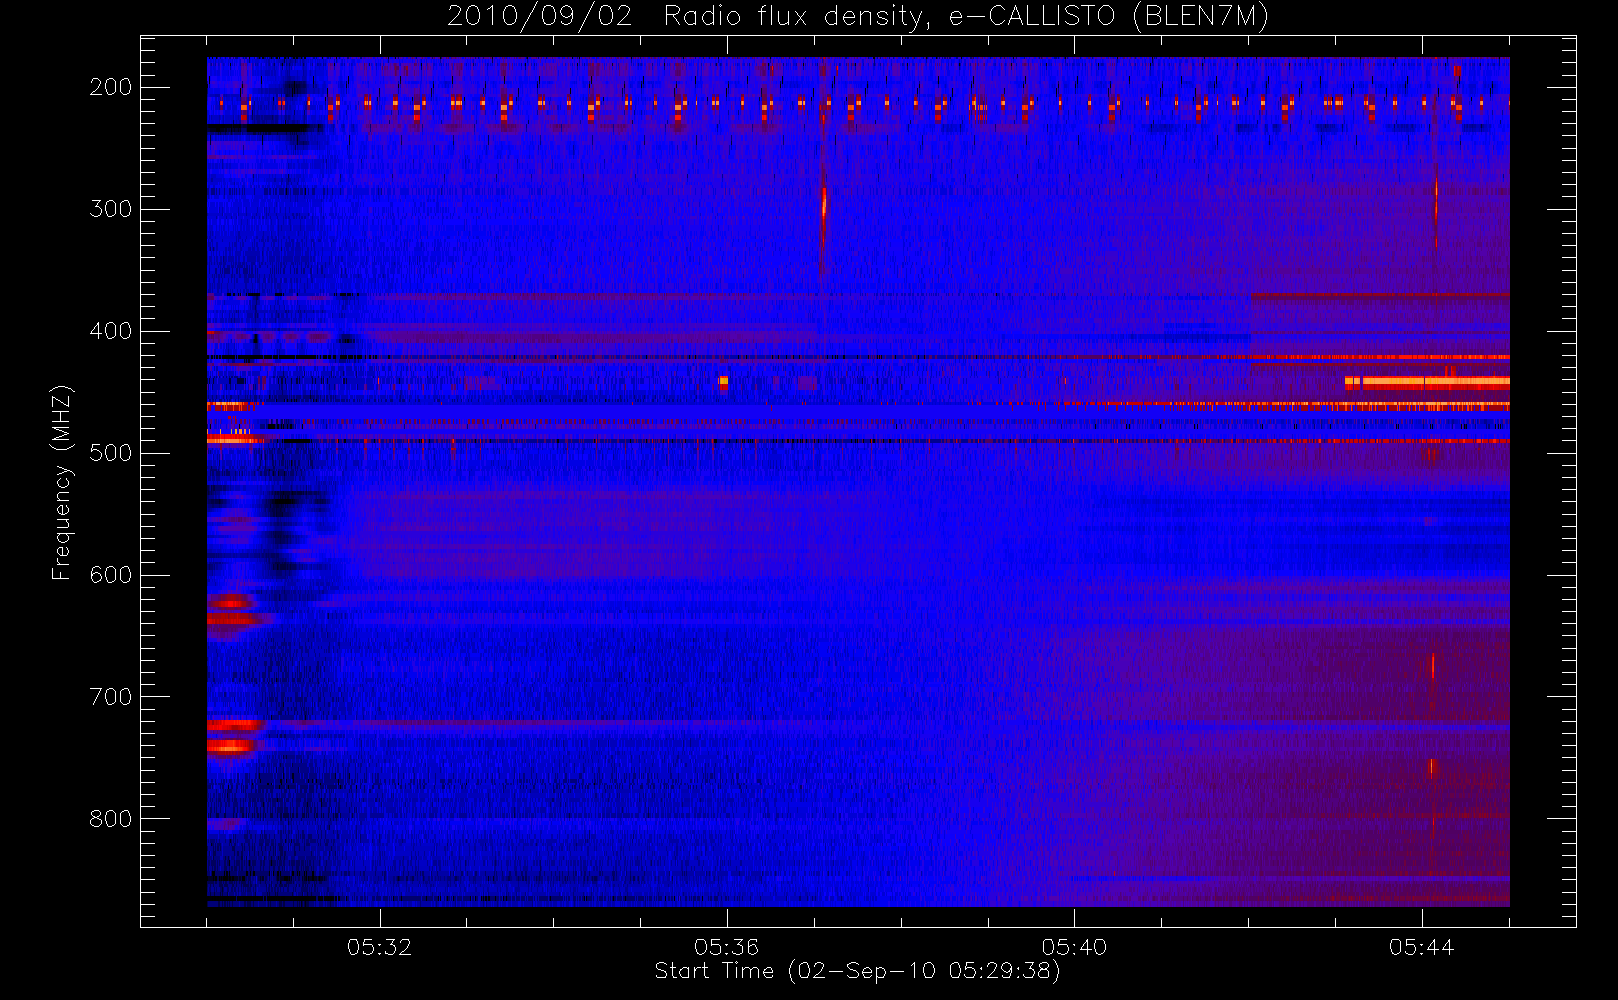This screenshot has height=1000, width=1618.
Task: Click the bright yellow band near 440 MHz at 05:44
Action: click(x=1427, y=382)
